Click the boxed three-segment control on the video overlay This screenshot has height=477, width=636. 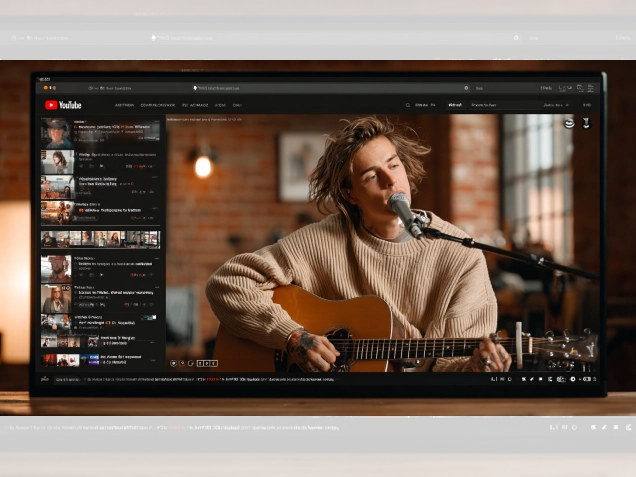click(x=207, y=363)
